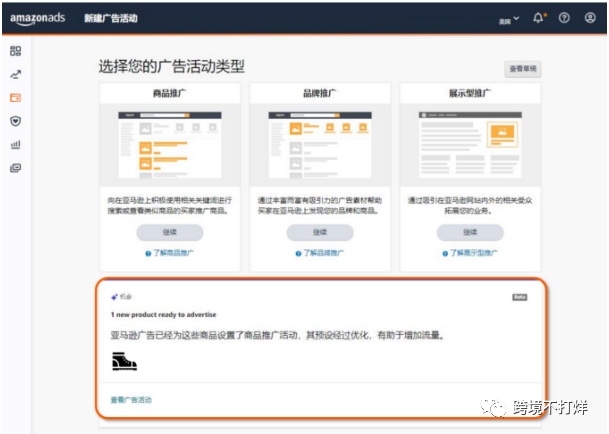The image size is (609, 434).
Task: Open the shield icon in sidebar
Action: pyautogui.click(x=16, y=121)
